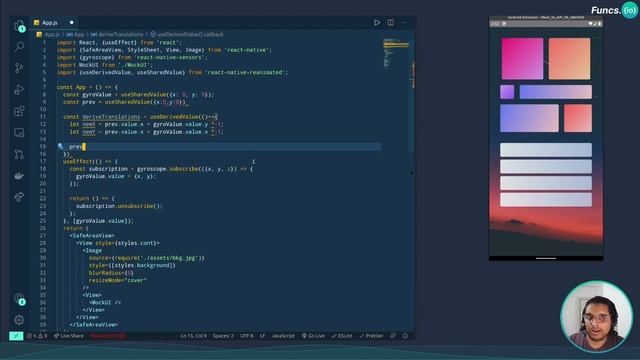Click line number 17 in the gutter
The image size is (640, 360).
click(43, 161)
